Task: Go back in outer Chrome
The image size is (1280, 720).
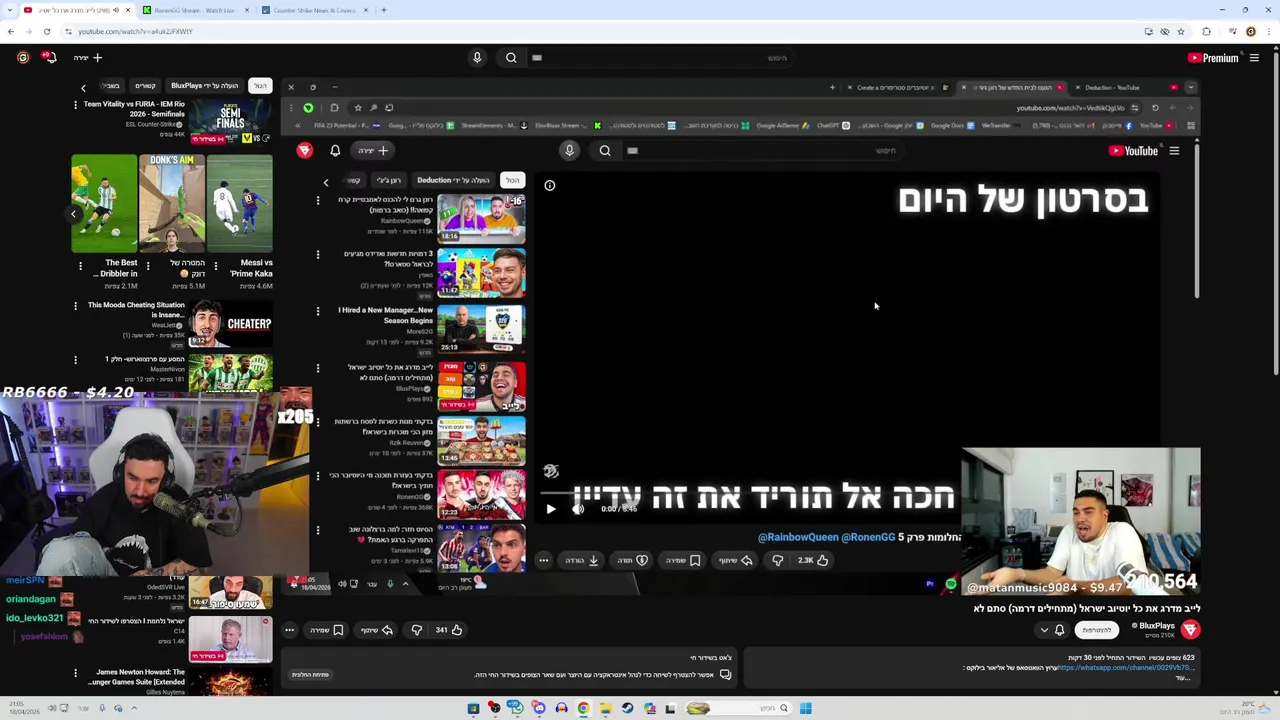Action: point(11,31)
